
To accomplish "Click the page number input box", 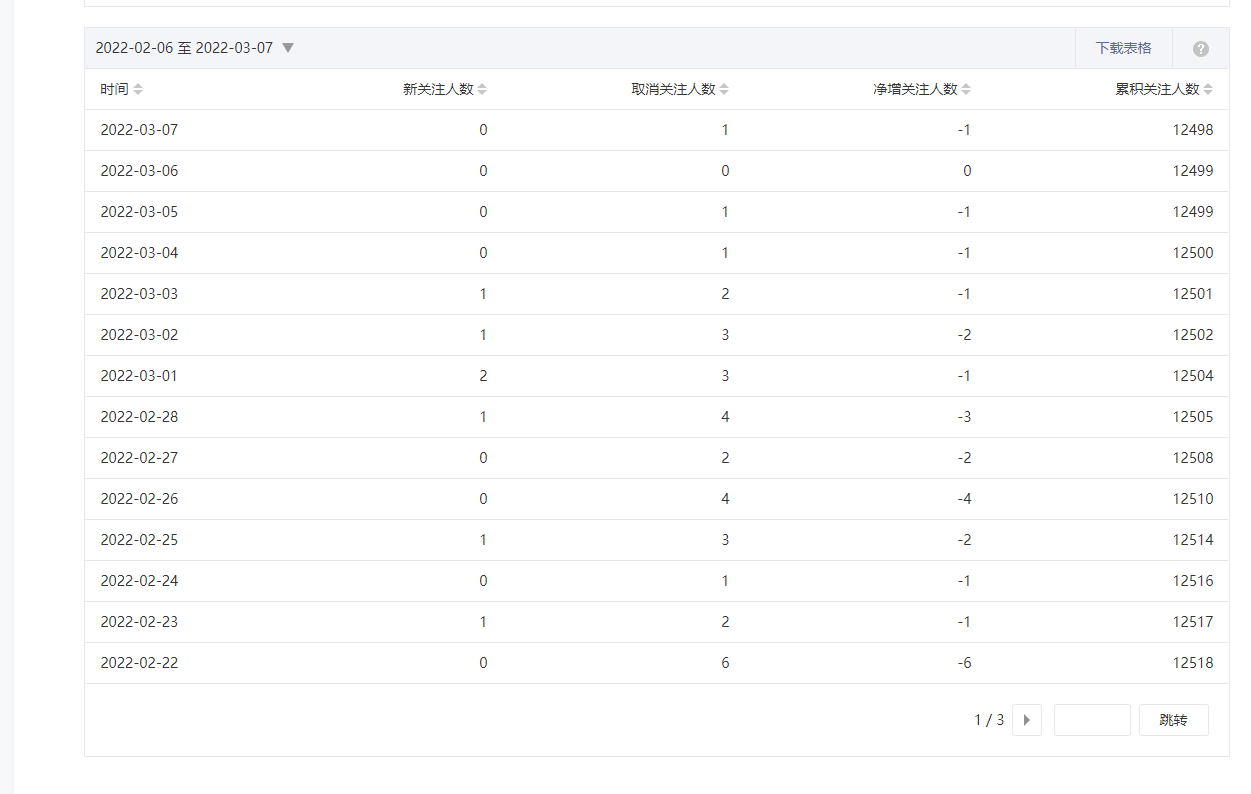I will pos(1092,720).
